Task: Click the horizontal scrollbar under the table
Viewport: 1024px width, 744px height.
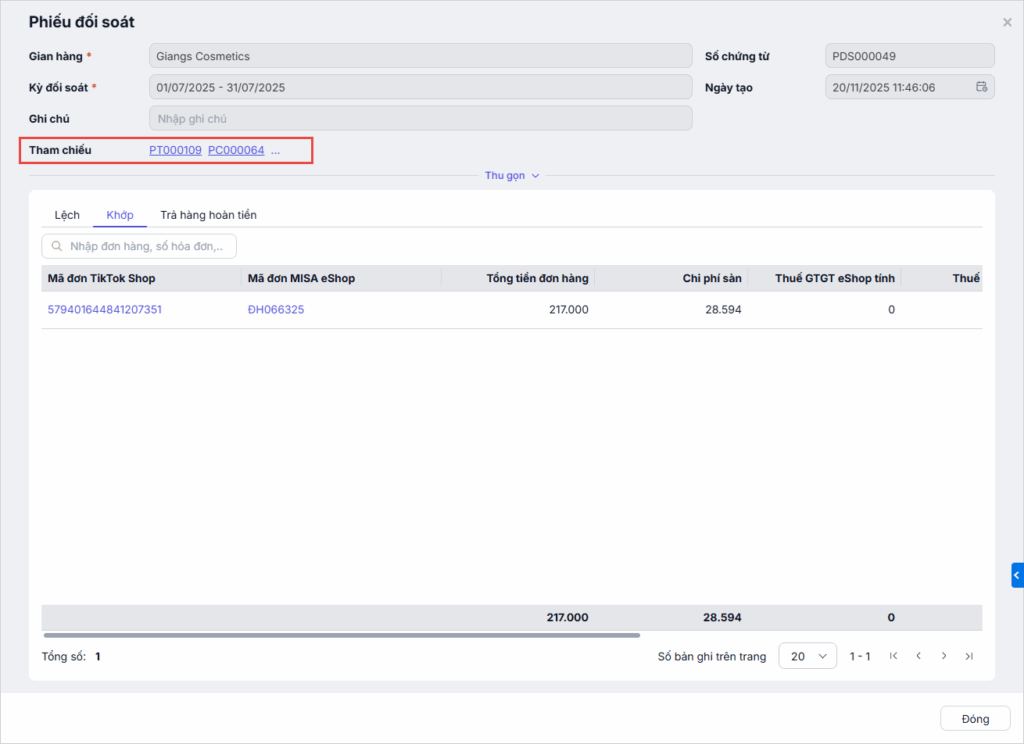Action: click(x=340, y=635)
